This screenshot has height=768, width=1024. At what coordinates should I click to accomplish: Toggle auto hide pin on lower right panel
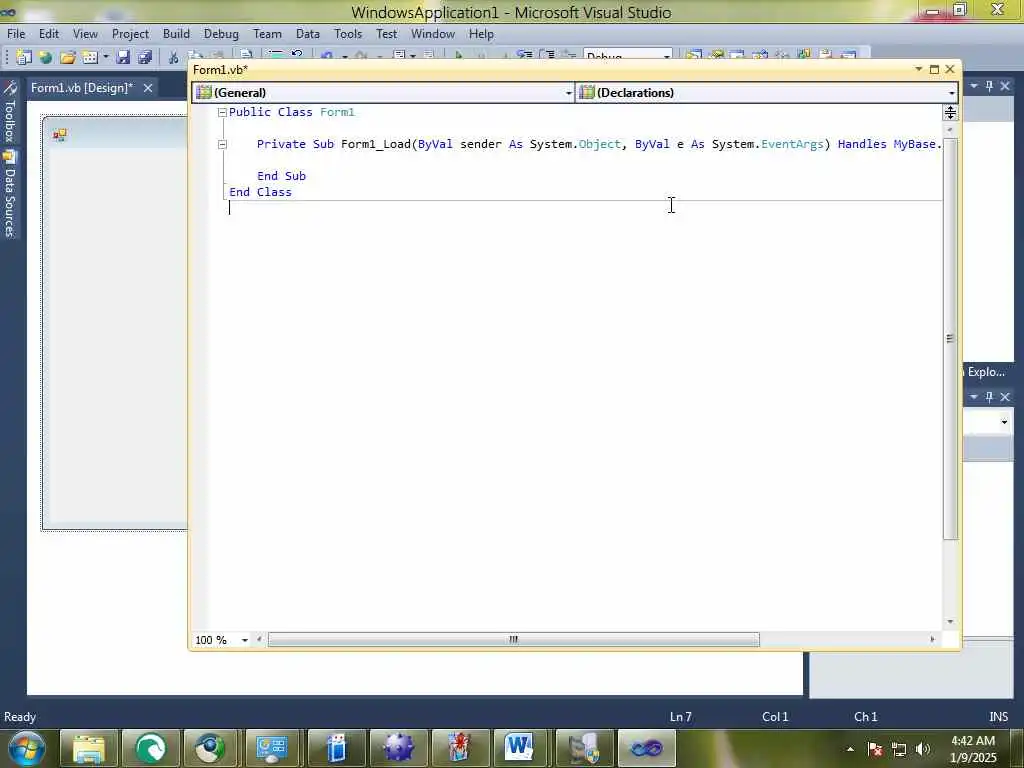989,396
